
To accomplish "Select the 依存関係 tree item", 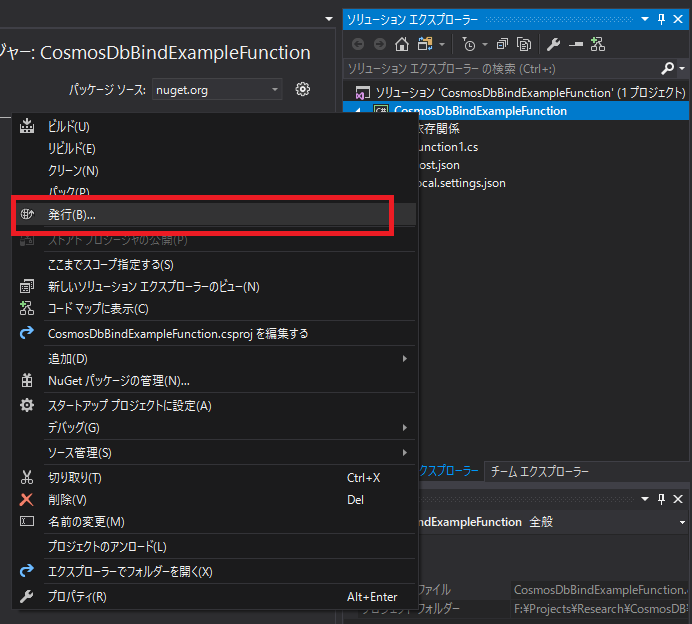I will pos(438,128).
